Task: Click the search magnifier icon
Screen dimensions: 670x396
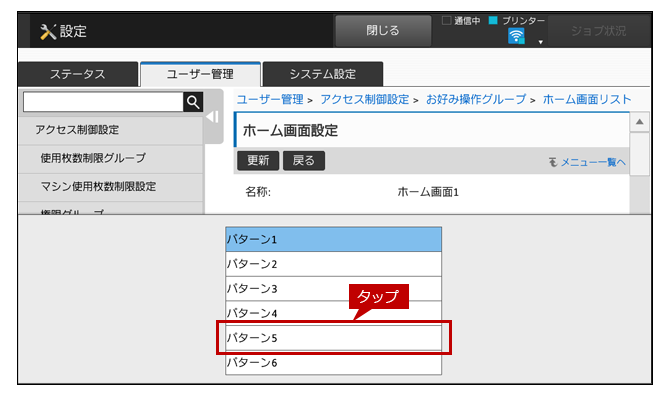Action: [193, 102]
